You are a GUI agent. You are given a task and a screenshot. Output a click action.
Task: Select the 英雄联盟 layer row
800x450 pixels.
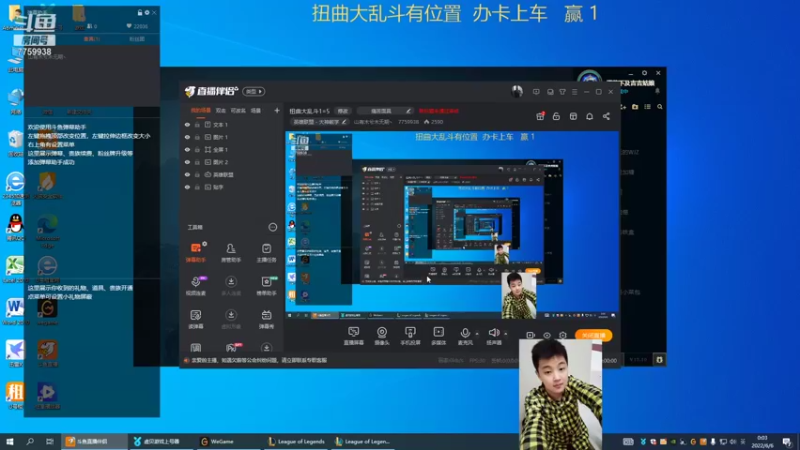232,174
